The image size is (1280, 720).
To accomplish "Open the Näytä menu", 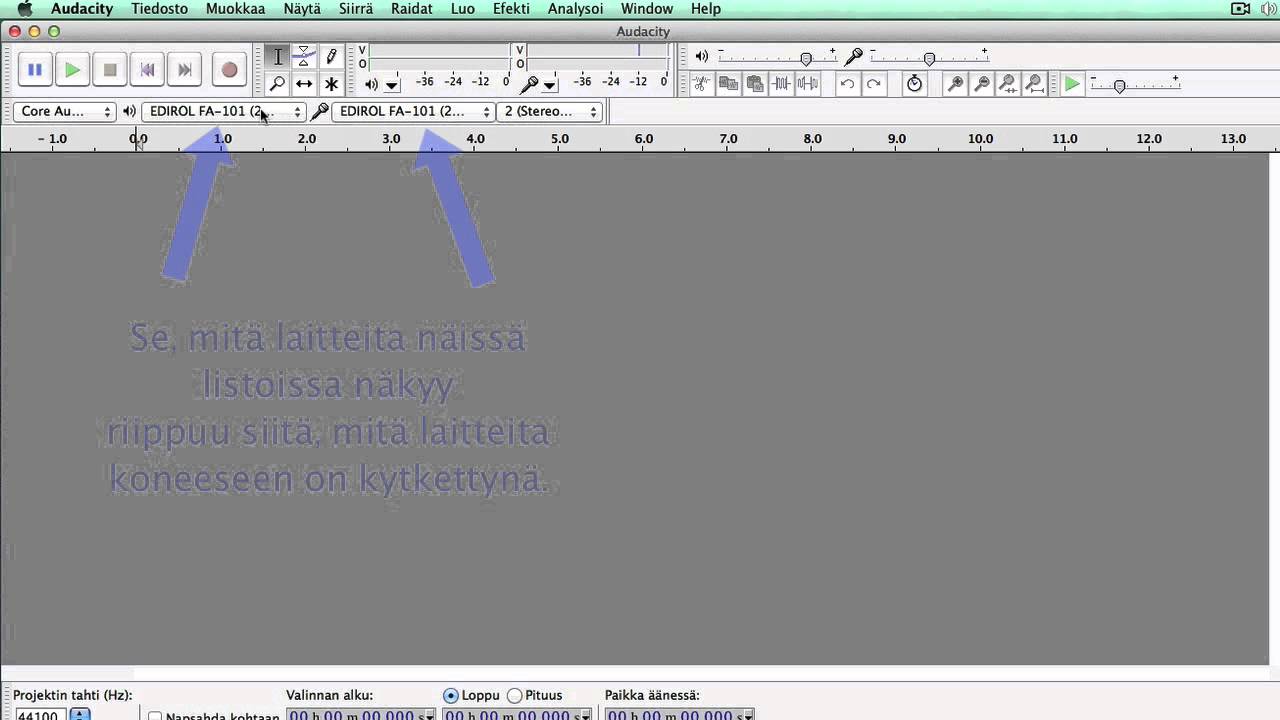I will [x=302, y=9].
